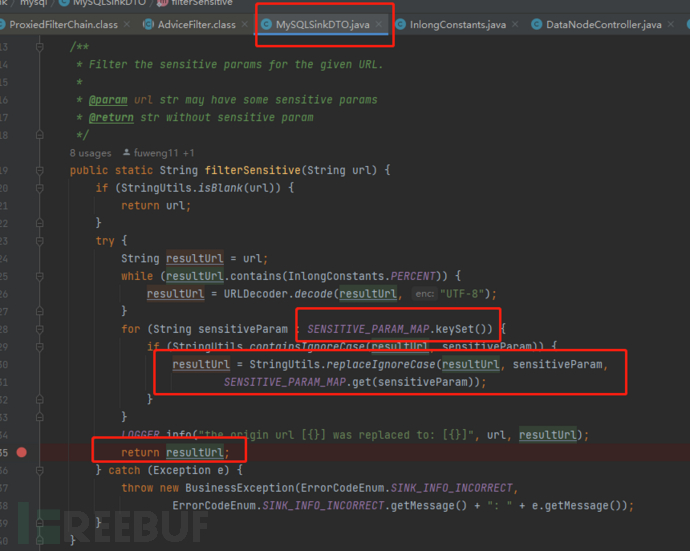Switch to the AdviceFilter.class tab
690x551 pixels.
pyautogui.click(x=196, y=25)
